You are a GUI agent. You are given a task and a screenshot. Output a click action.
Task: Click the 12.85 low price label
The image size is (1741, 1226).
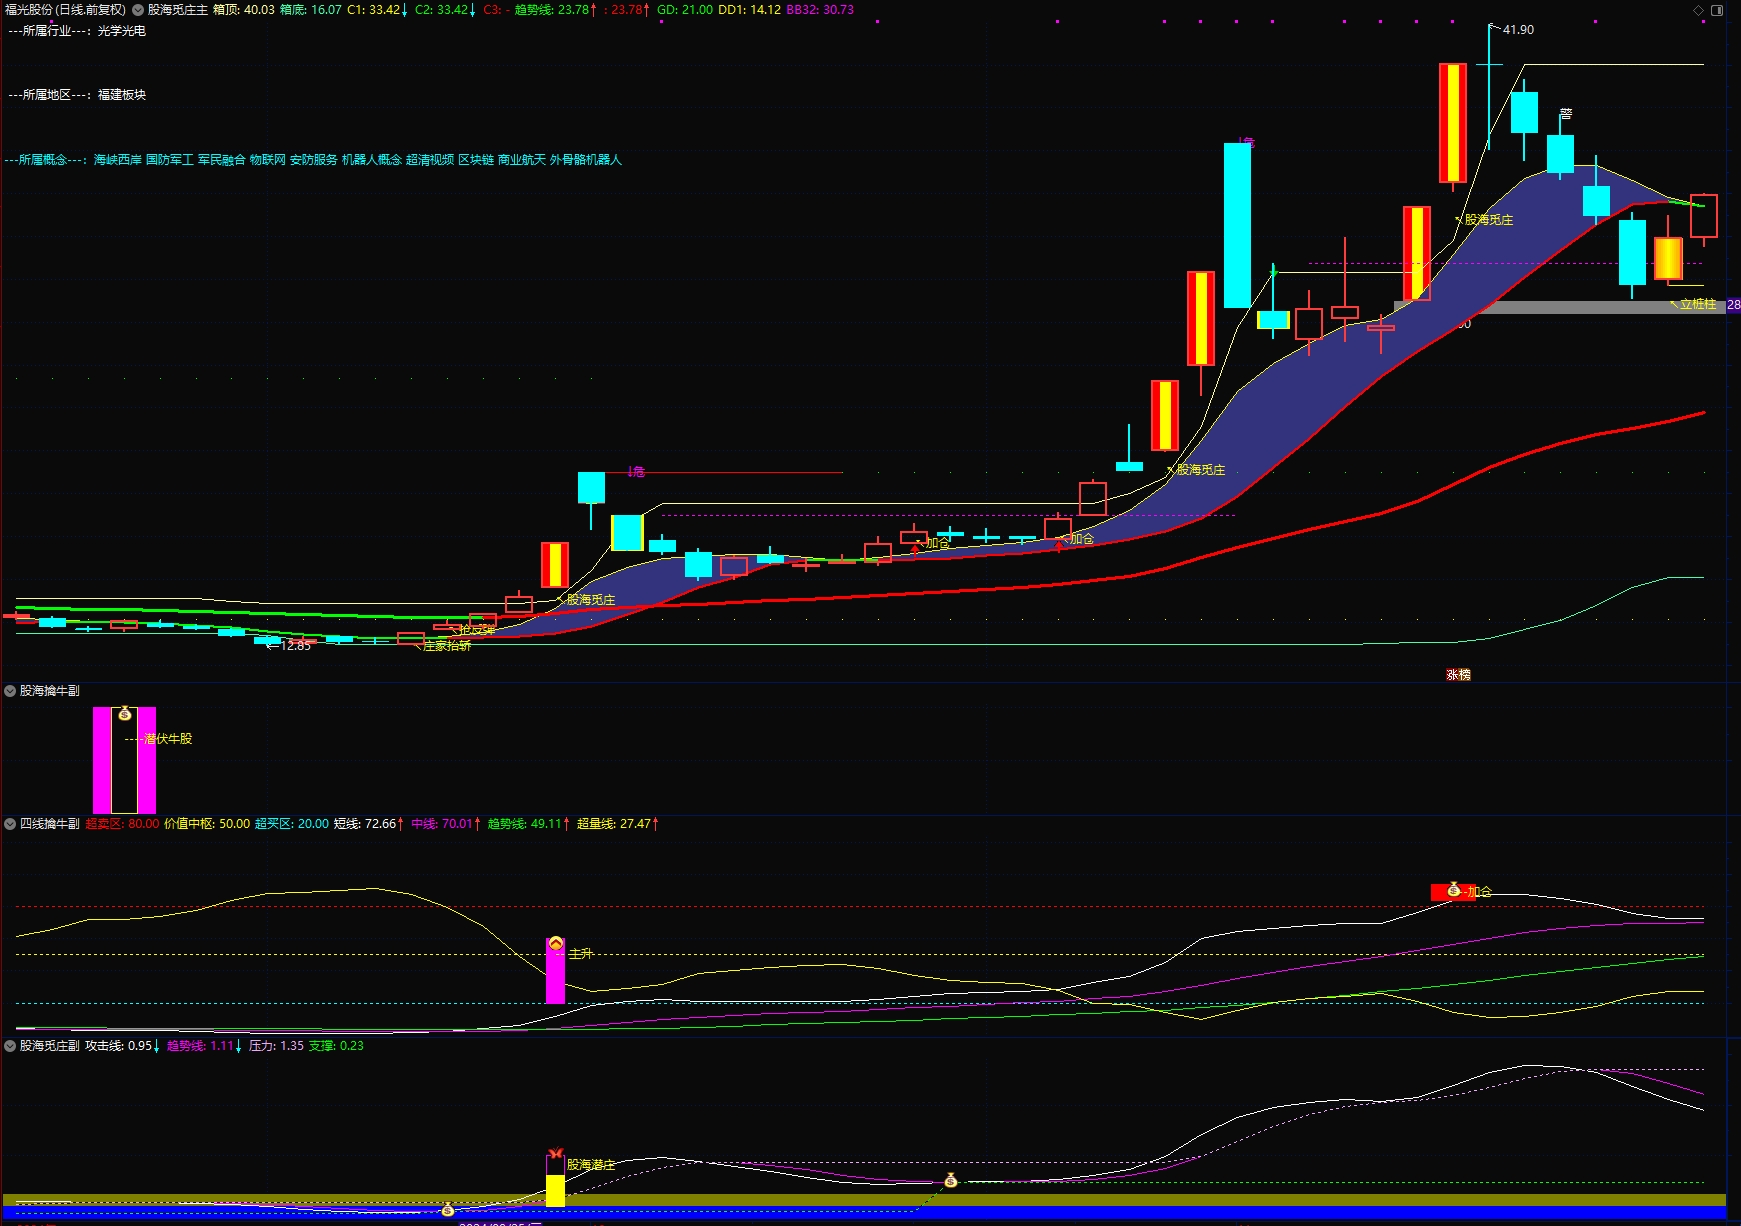(x=295, y=646)
